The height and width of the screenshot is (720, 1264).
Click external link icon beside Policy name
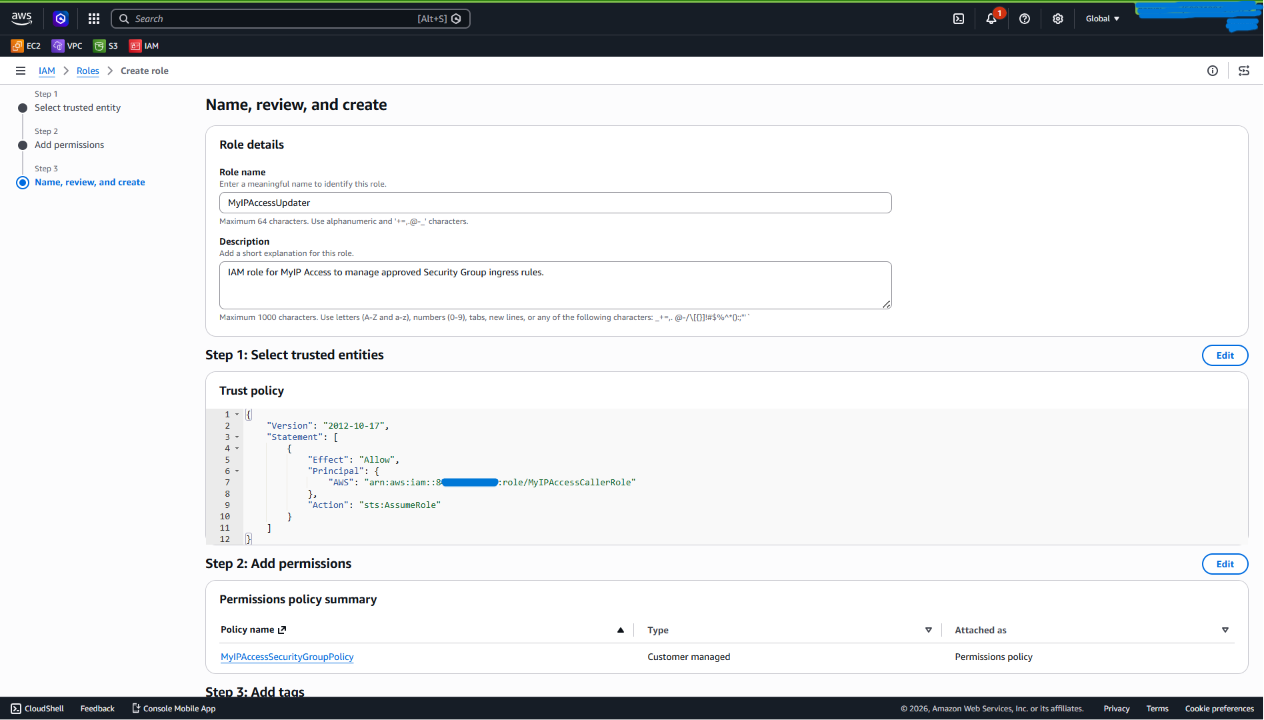coord(282,630)
